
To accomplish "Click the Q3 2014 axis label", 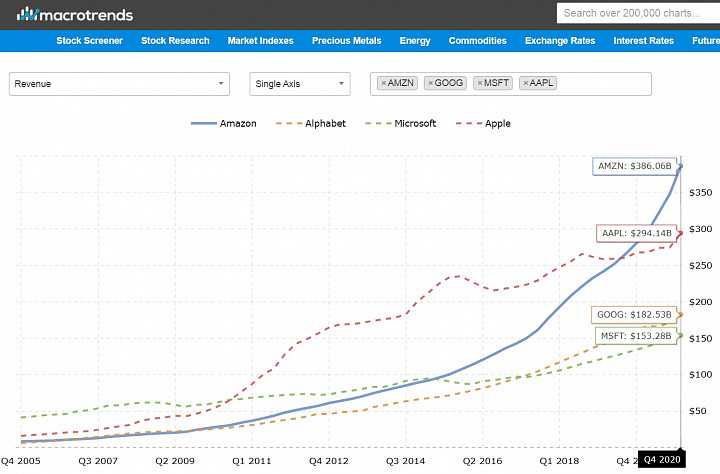I will [x=405, y=461].
